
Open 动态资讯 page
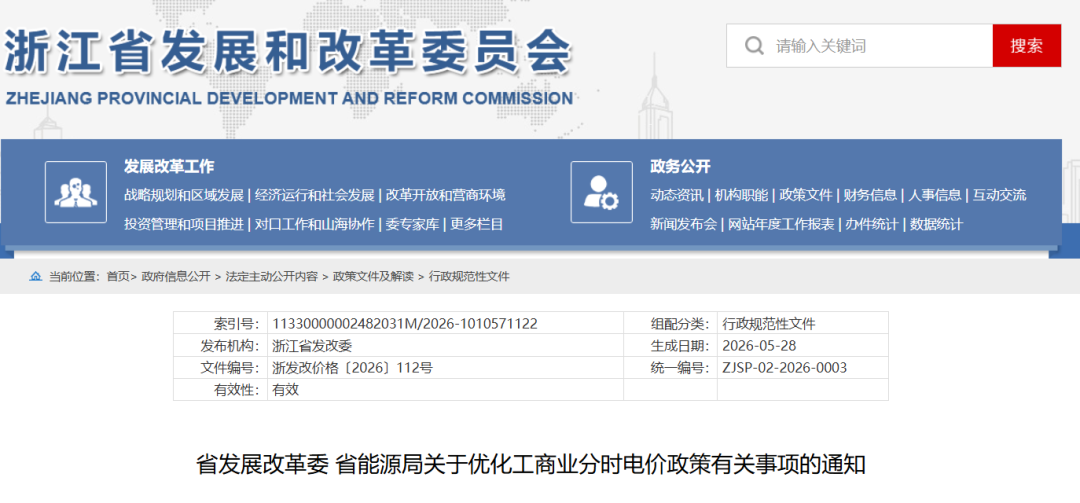(676, 195)
